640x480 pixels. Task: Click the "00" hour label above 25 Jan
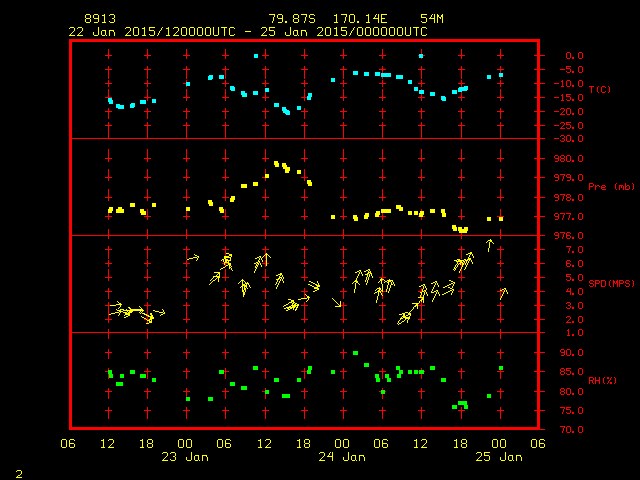[499, 443]
